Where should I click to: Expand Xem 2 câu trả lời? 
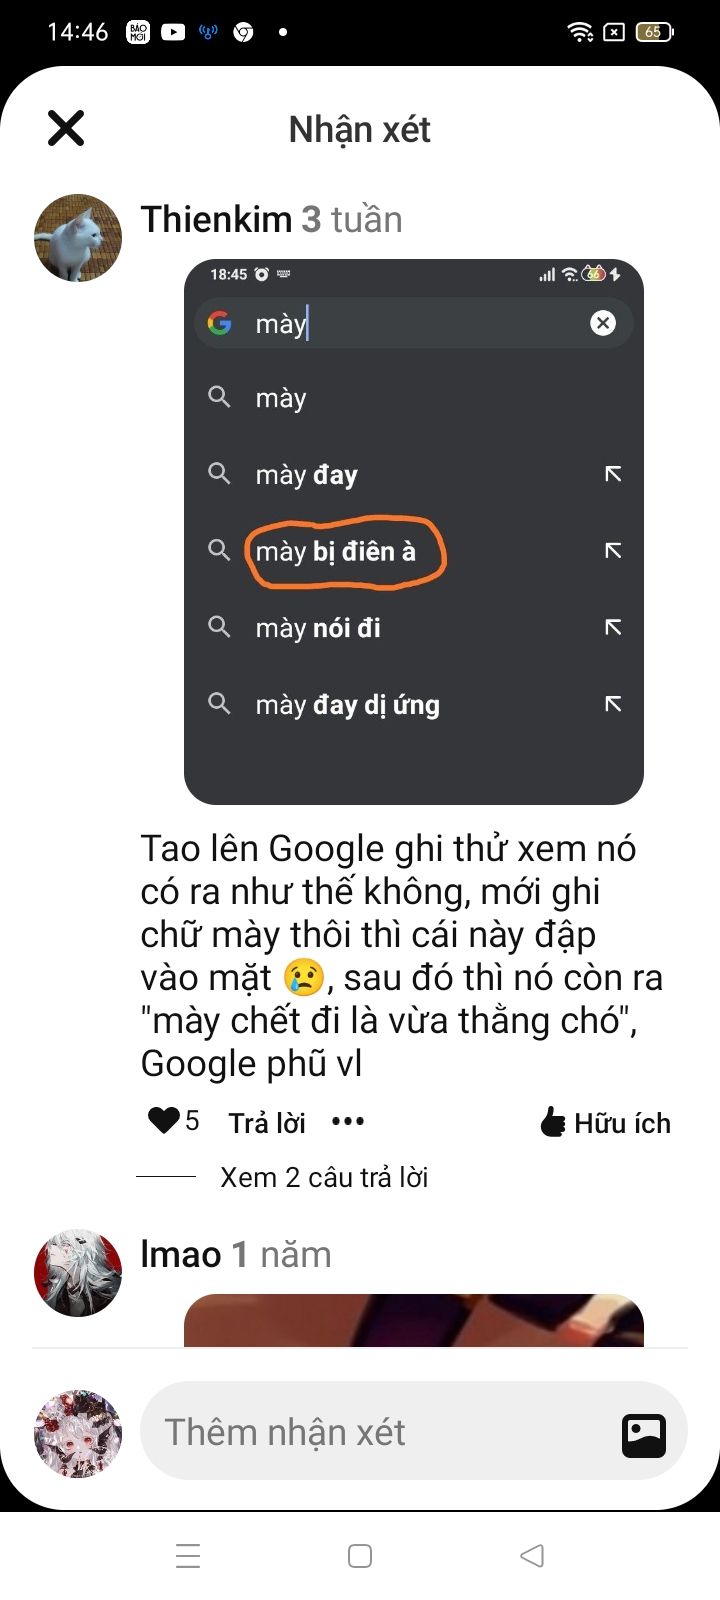pyautogui.click(x=324, y=1177)
